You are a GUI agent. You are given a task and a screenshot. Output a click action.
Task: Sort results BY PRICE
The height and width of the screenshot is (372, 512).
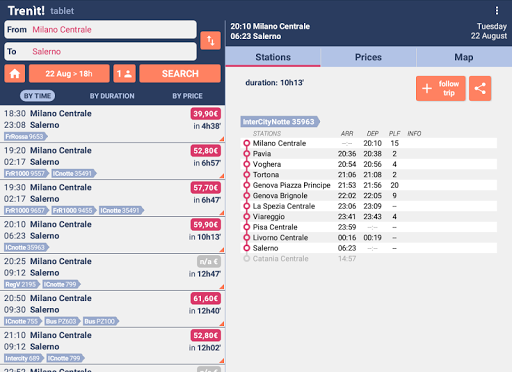[x=187, y=96]
